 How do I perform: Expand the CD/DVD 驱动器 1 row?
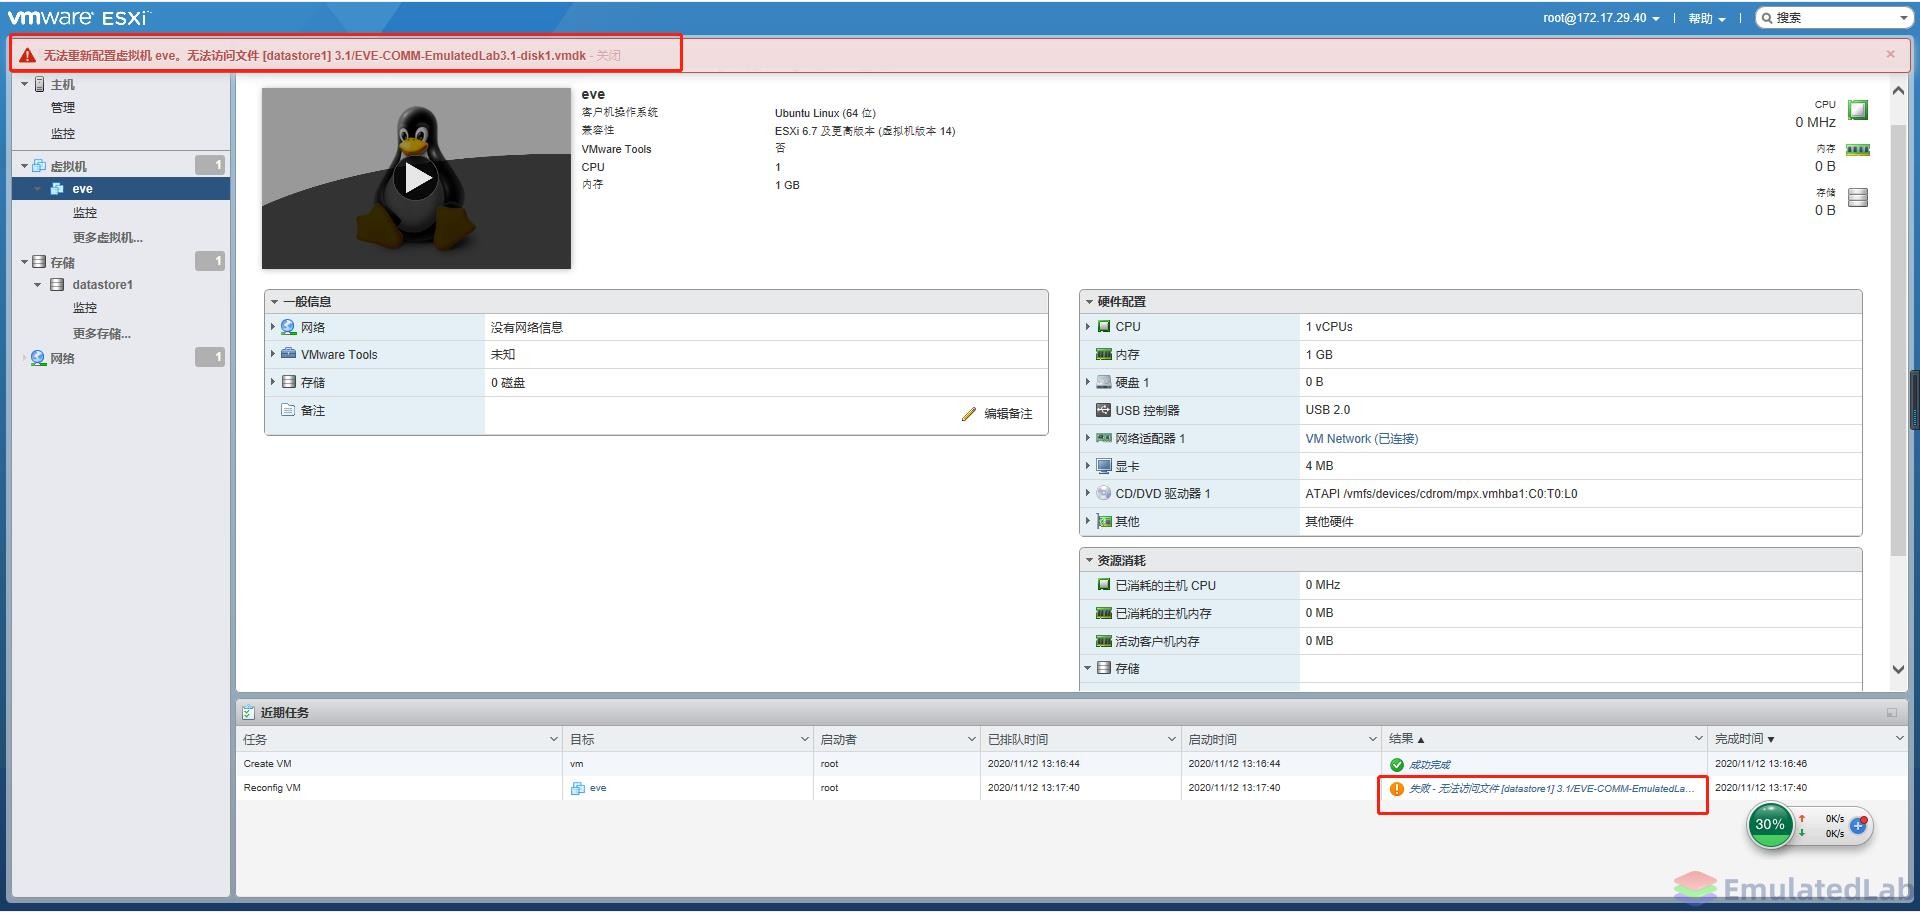[1088, 493]
